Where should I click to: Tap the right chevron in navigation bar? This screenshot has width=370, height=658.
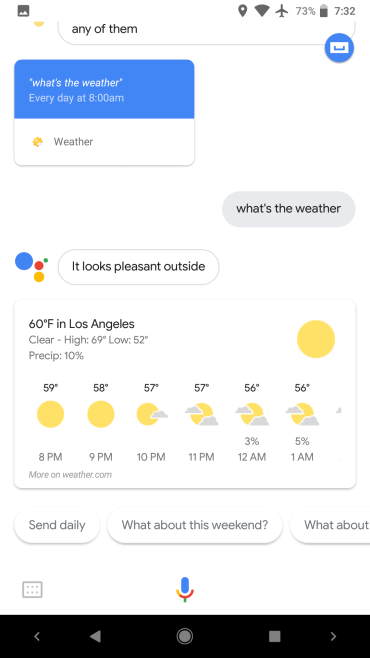coord(334,636)
